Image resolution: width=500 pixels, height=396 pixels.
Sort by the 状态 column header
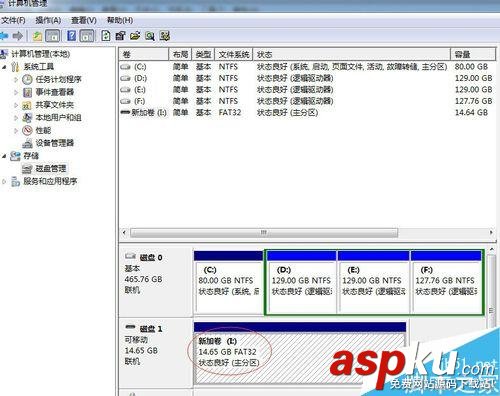pos(352,54)
